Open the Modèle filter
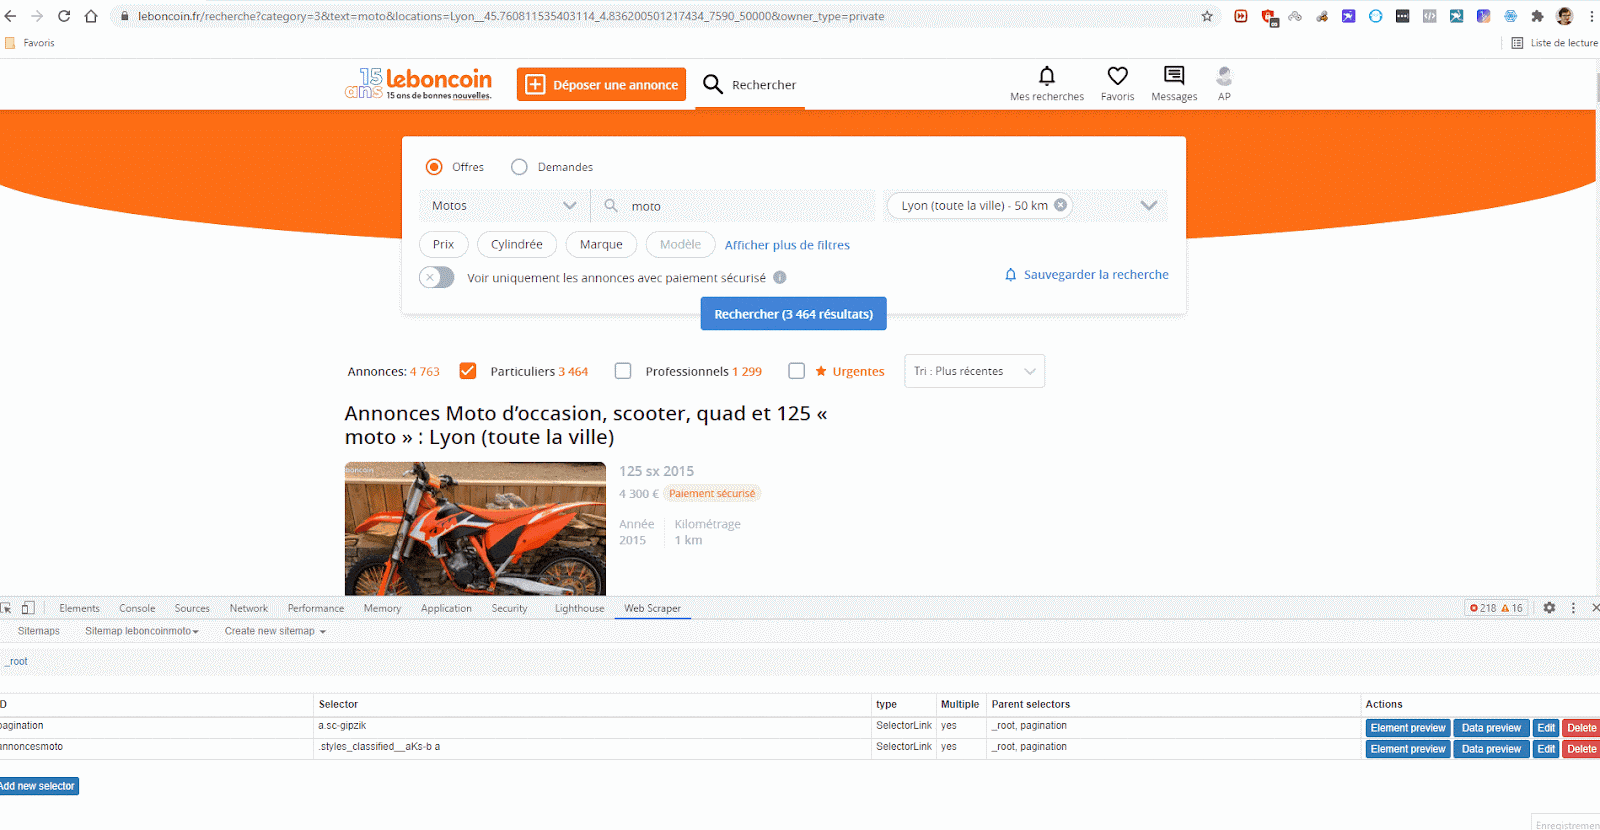The image size is (1600, 830). [680, 244]
